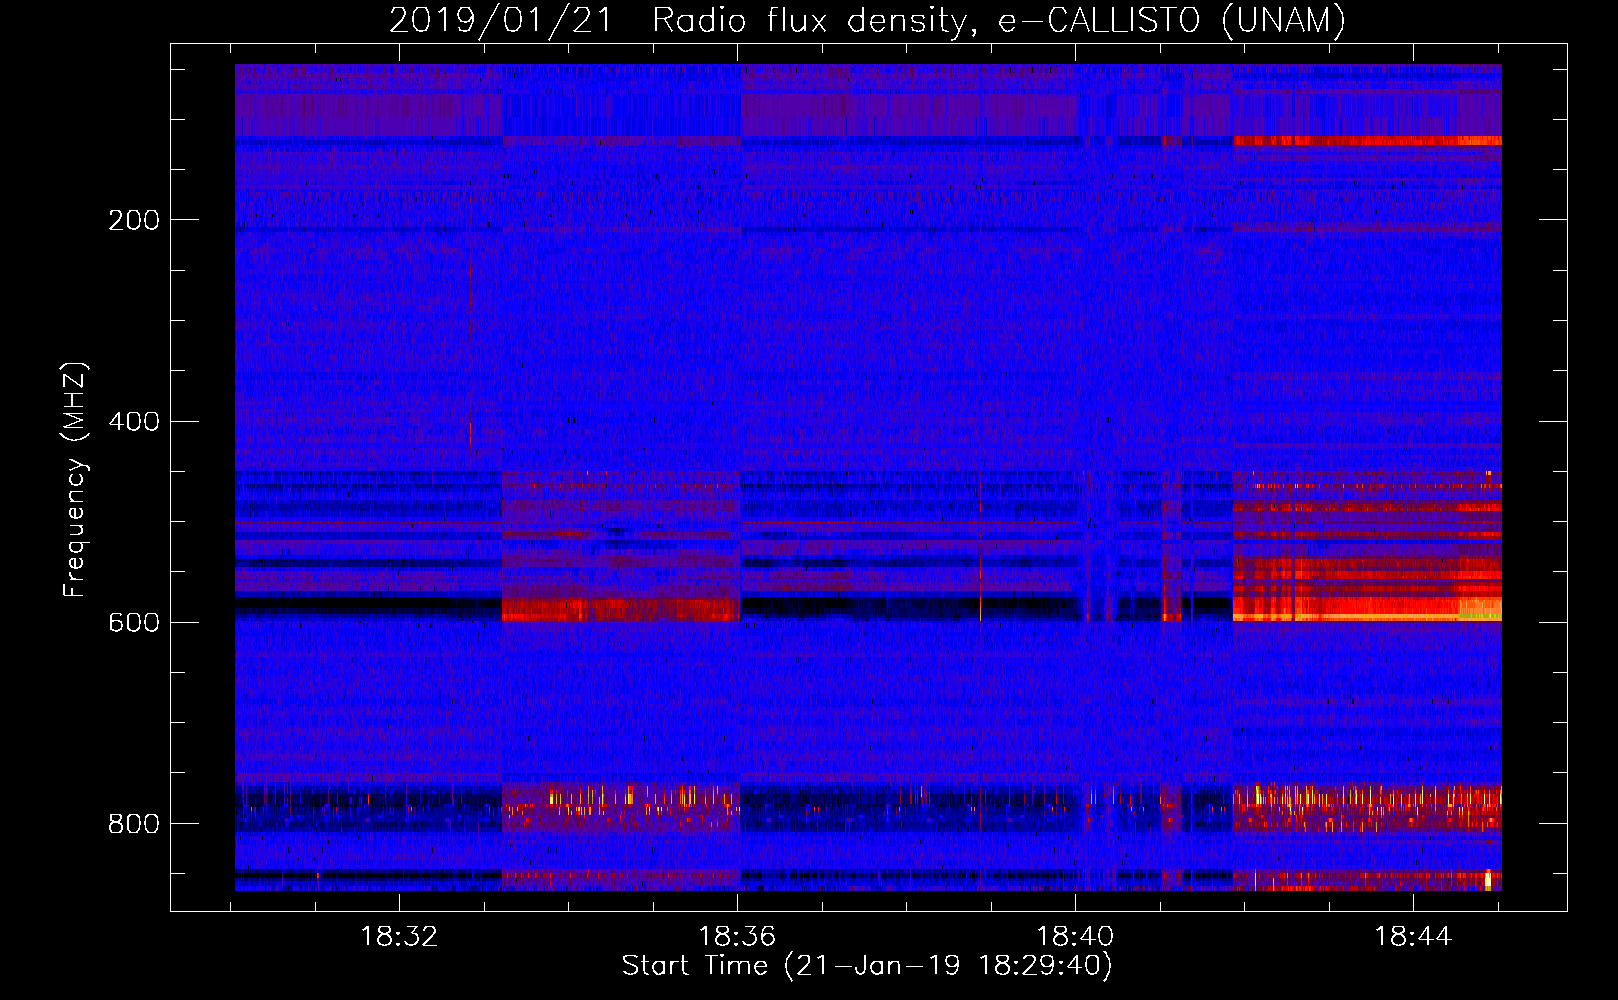The width and height of the screenshot is (1618, 1000).
Task: Click the plot title '2019/01/21 Radio flux density, e-CALLISTO (UNAM)'
Action: pos(867,20)
